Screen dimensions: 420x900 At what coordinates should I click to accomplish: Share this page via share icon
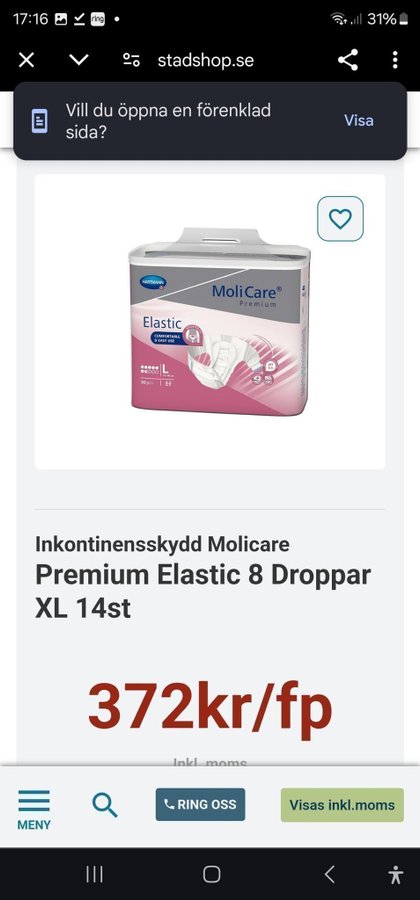348,60
